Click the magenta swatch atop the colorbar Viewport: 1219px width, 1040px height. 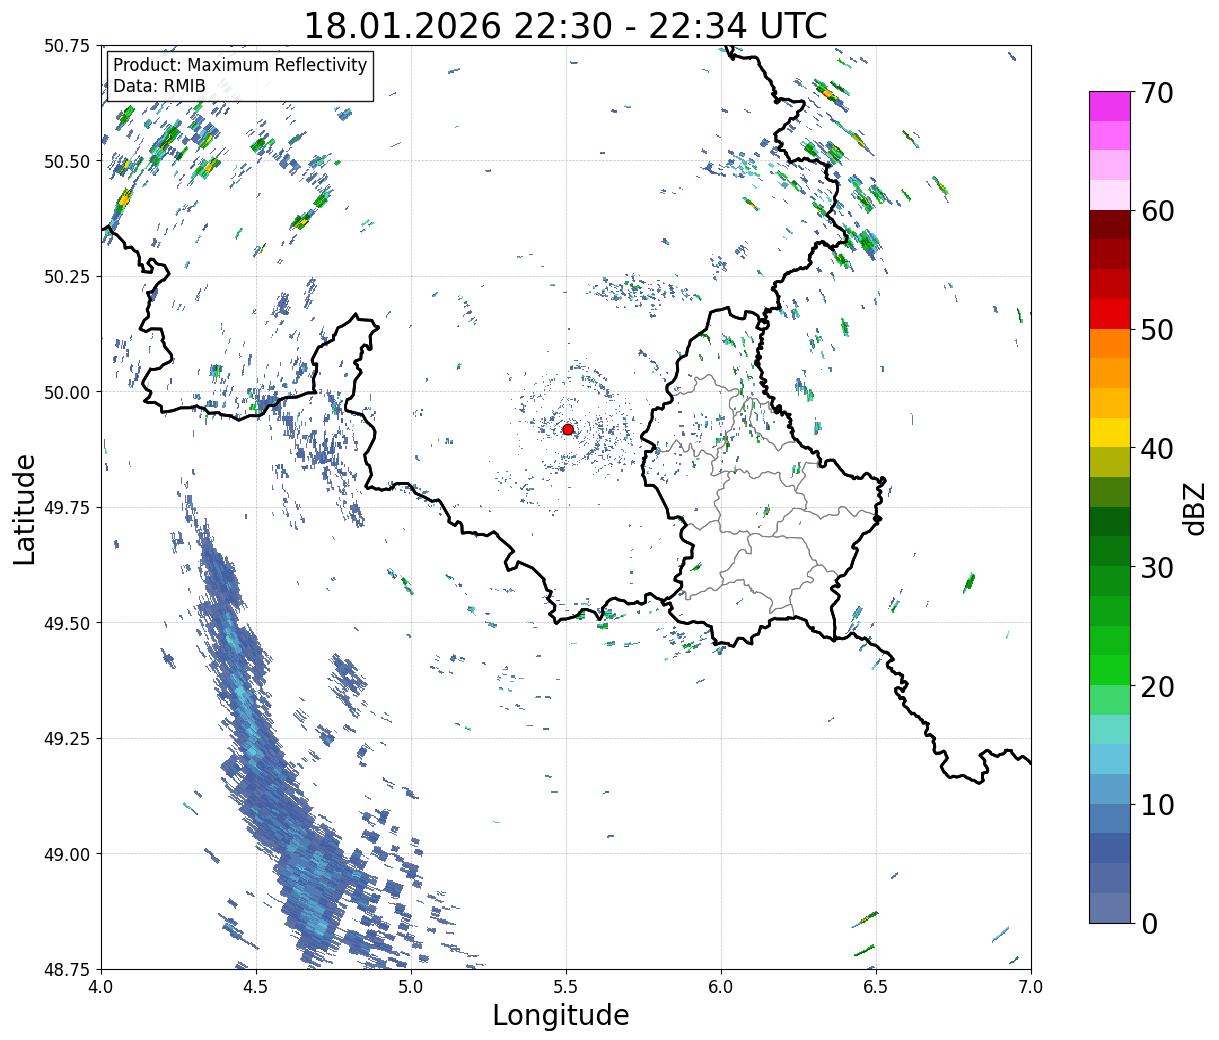tap(1110, 106)
